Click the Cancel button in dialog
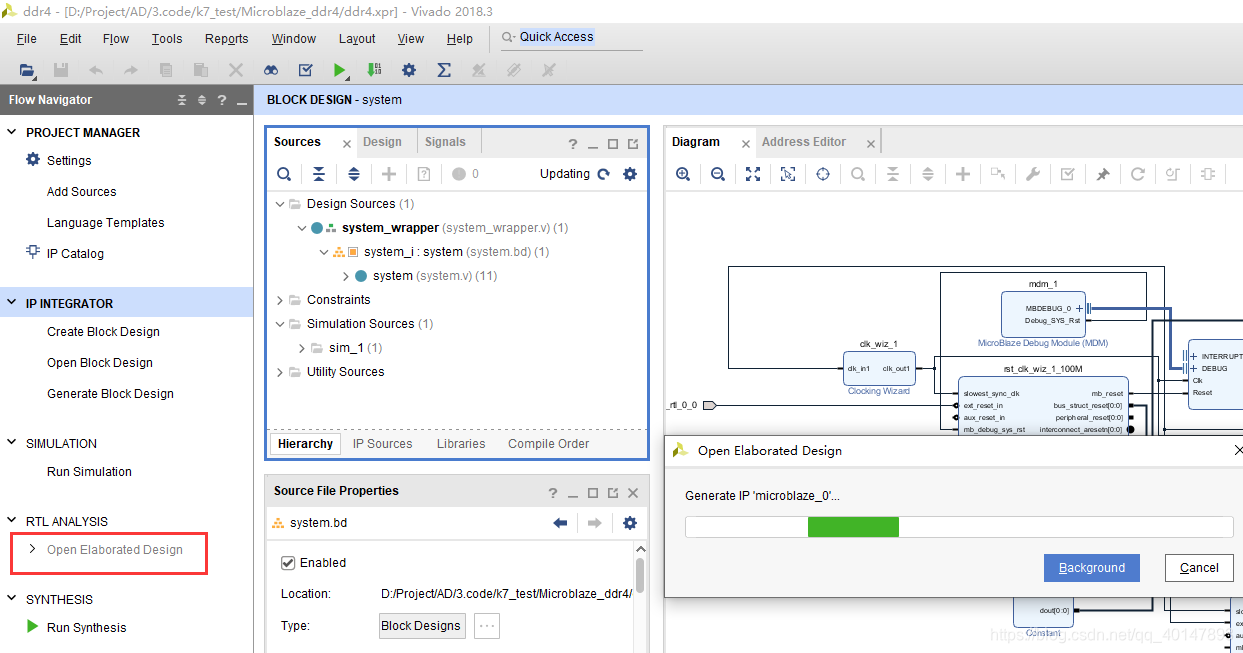 click(x=1199, y=567)
